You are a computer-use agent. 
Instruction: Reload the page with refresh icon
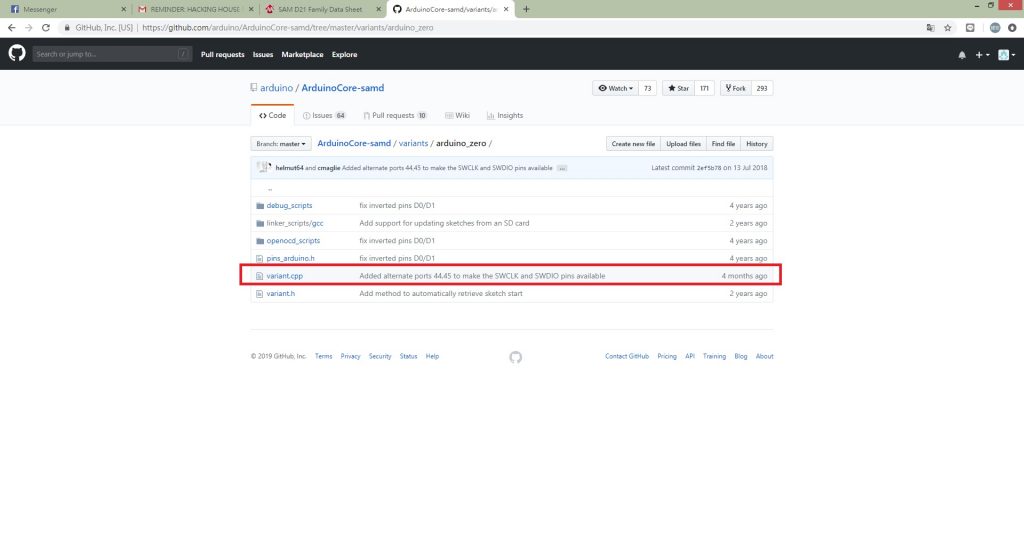(46, 27)
